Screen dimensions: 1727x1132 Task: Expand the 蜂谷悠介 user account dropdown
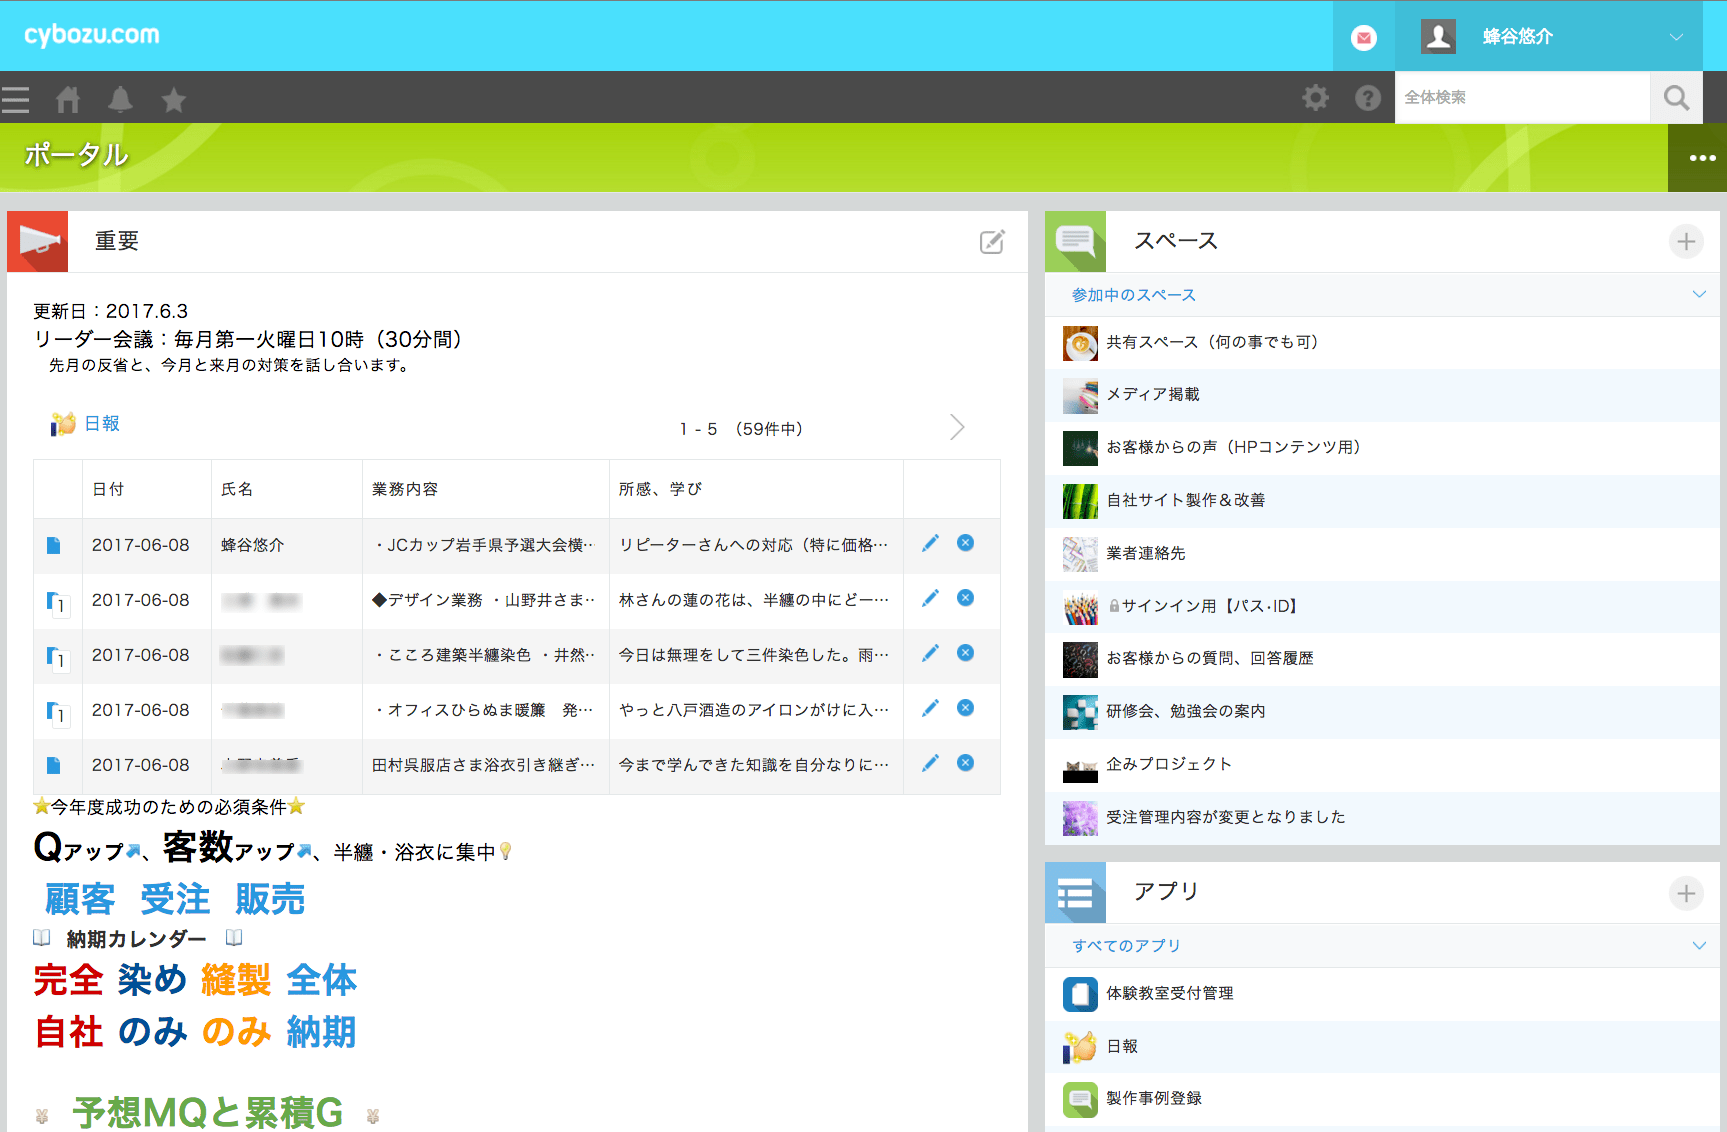1676,37
